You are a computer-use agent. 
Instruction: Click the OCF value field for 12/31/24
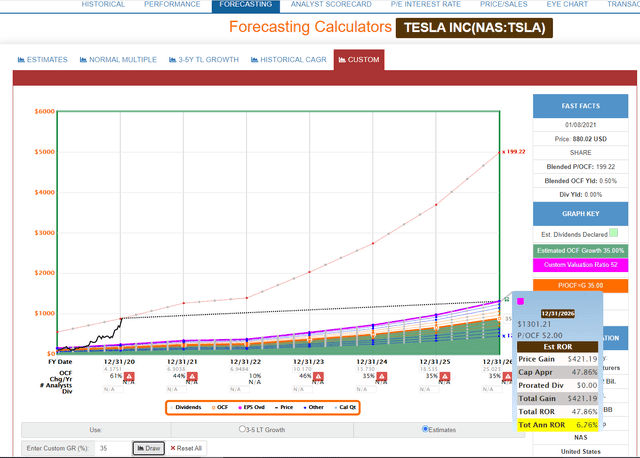366,369
